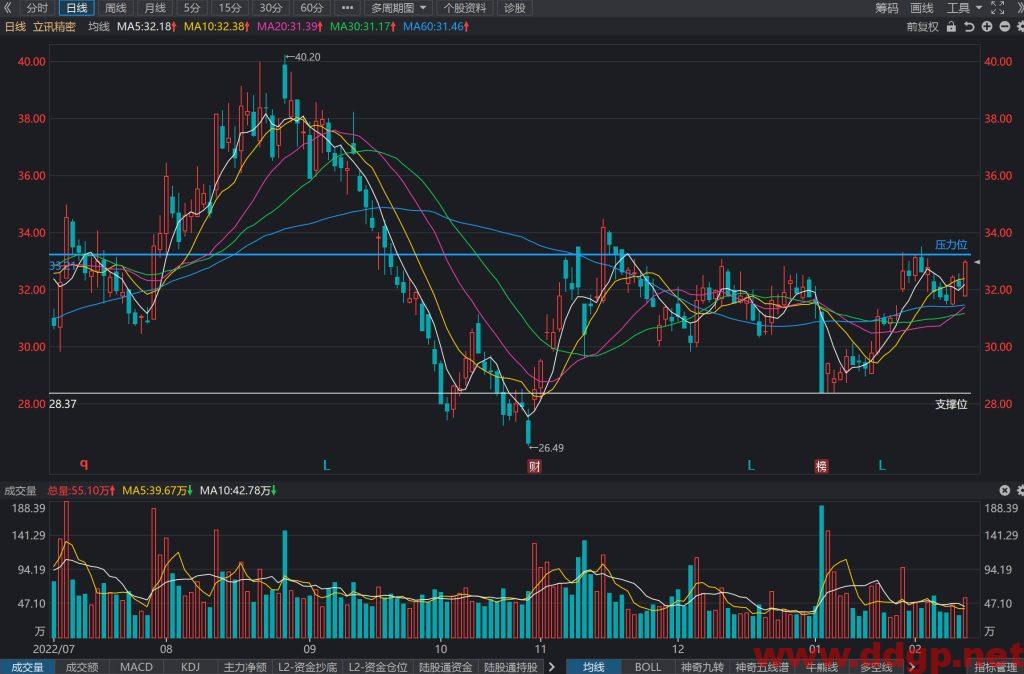Image resolution: width=1024 pixels, height=674 pixels.
Task: Select the 神奇九转 indicator tab
Action: coord(702,667)
